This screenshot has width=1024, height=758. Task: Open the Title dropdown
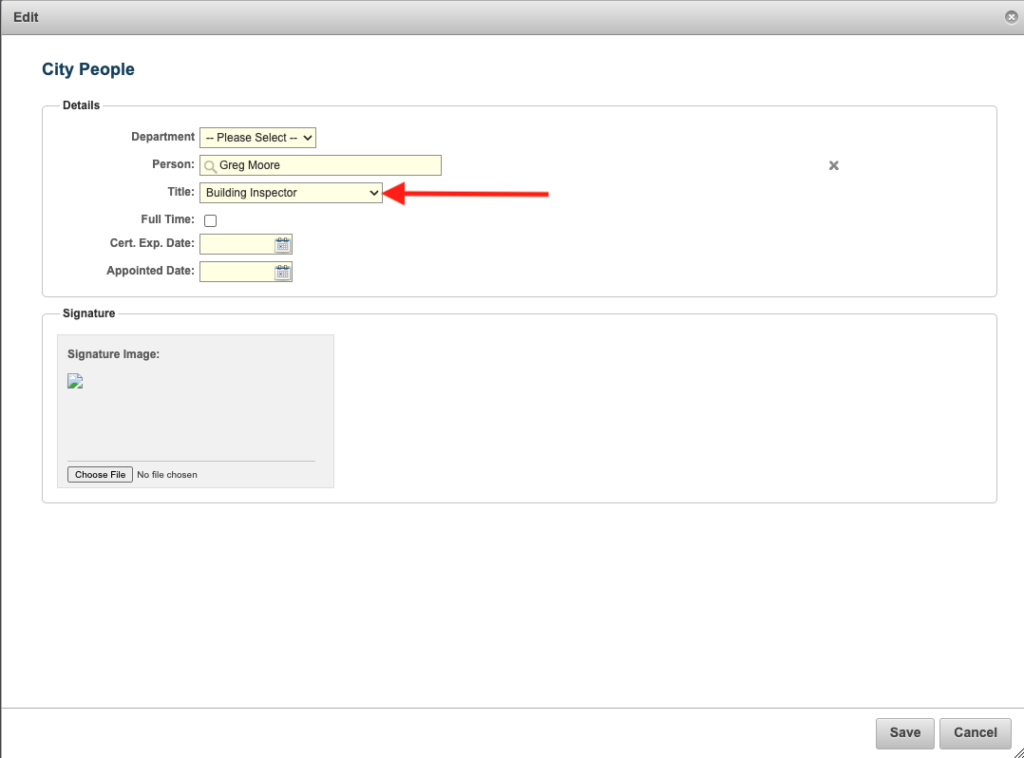pos(291,193)
